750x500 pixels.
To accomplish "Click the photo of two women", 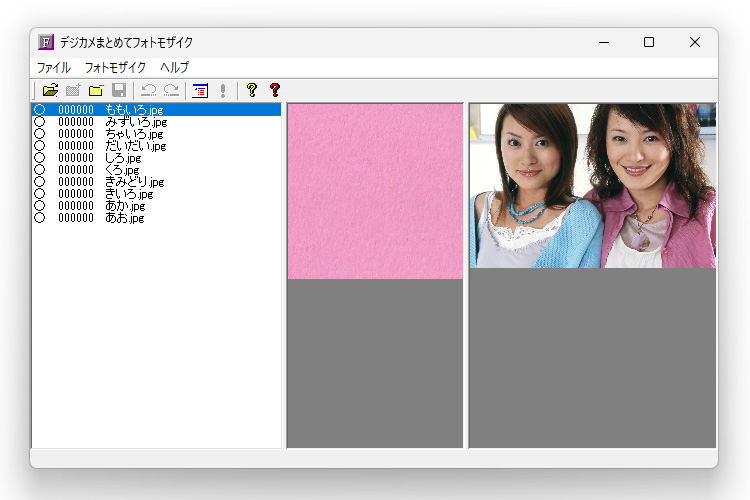I will 592,185.
